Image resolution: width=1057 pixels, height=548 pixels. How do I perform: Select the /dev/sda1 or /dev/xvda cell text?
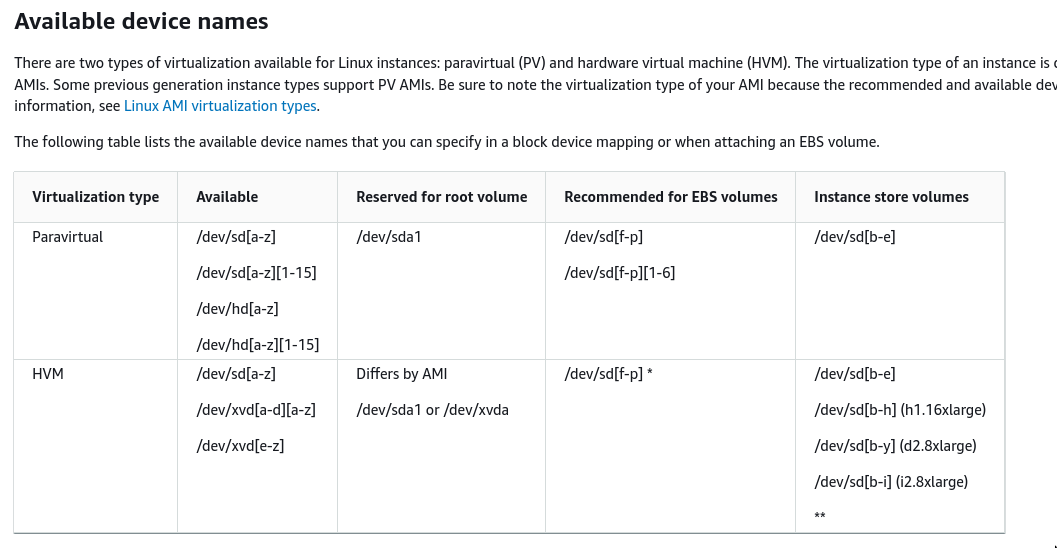(432, 410)
